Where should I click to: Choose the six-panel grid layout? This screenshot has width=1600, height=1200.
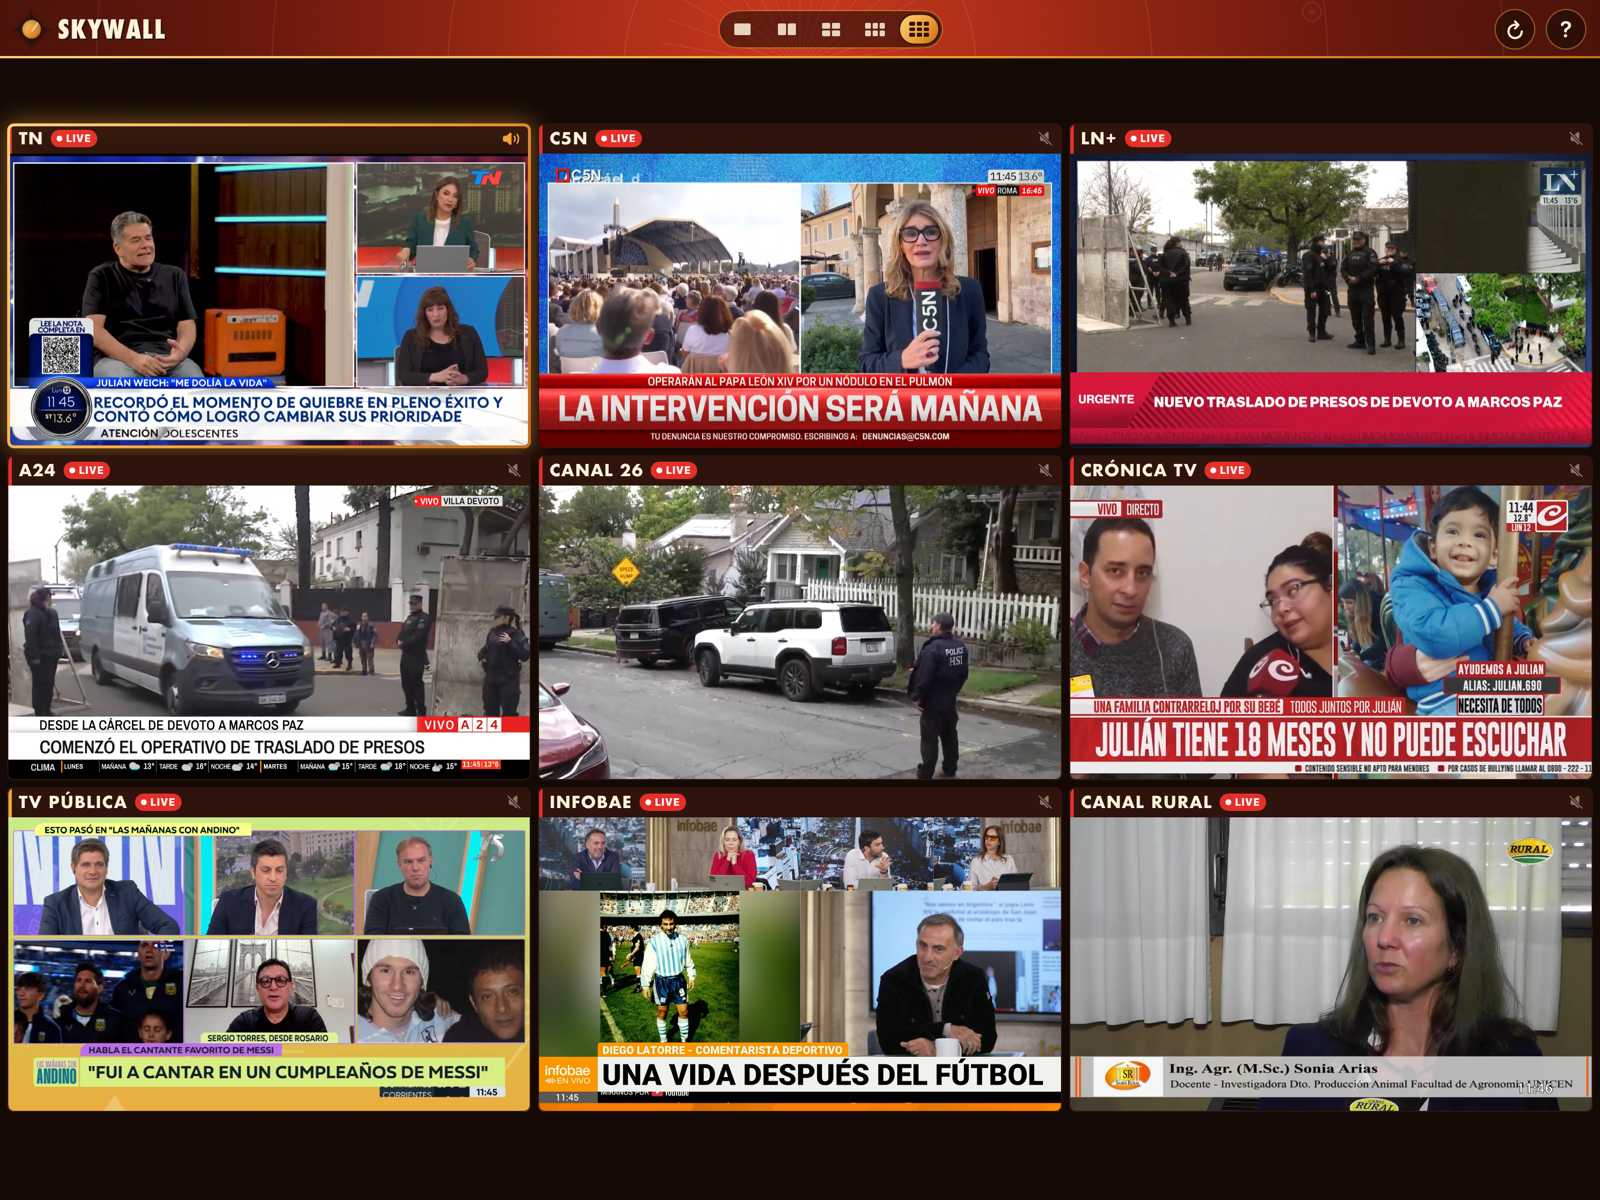click(875, 30)
